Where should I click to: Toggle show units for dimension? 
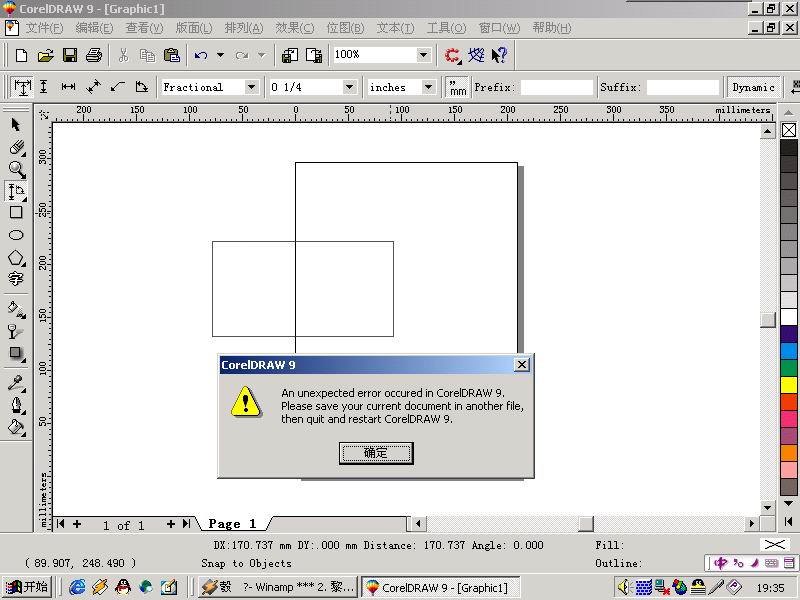click(457, 87)
